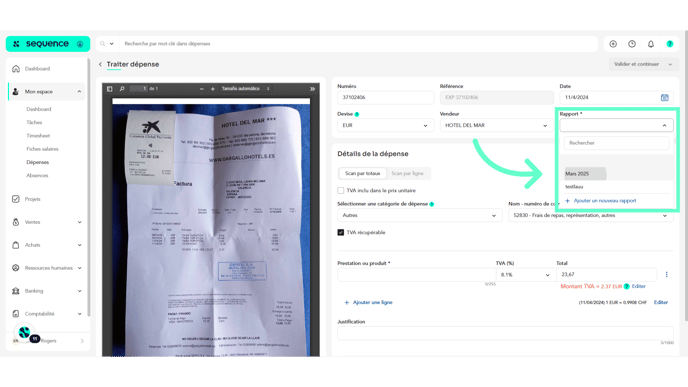Click Editer next to Montant TVA
The width and height of the screenshot is (688, 387).
click(x=638, y=287)
